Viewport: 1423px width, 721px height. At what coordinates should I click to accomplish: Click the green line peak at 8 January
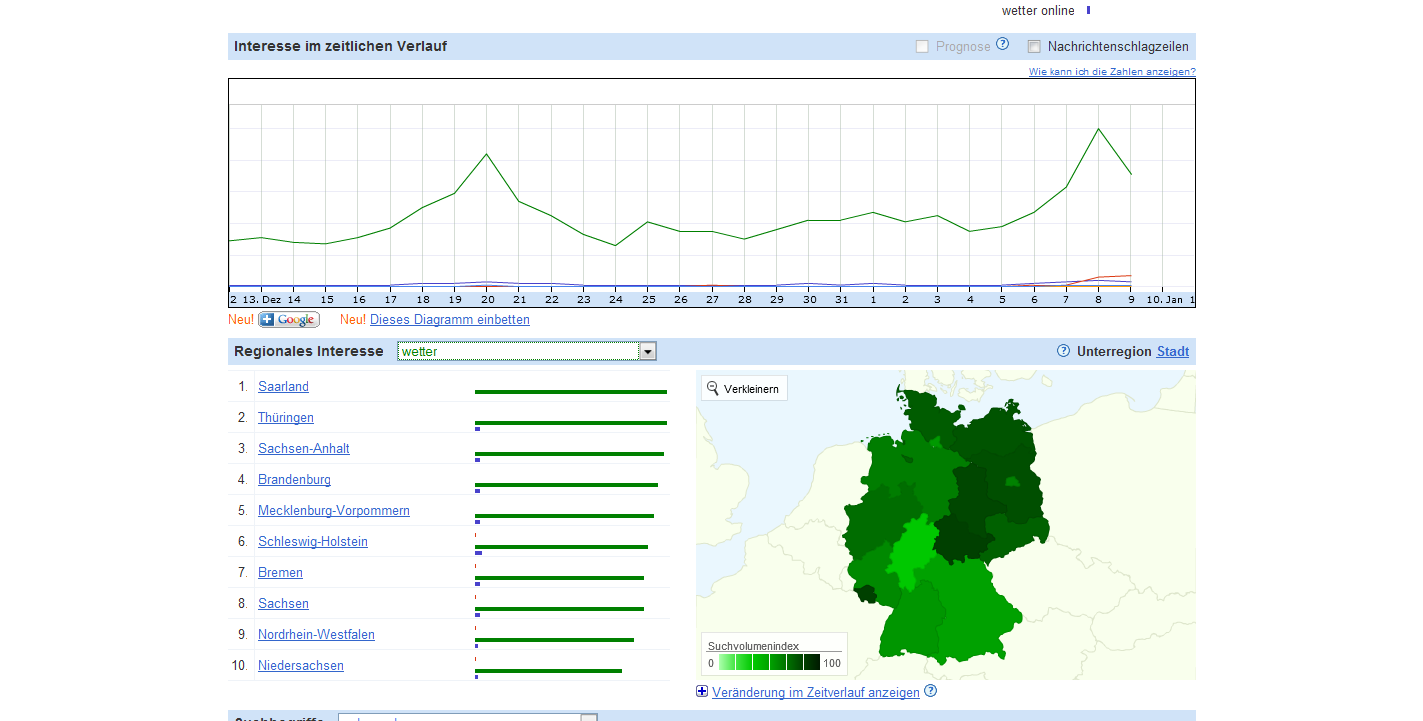pyautogui.click(x=1099, y=129)
